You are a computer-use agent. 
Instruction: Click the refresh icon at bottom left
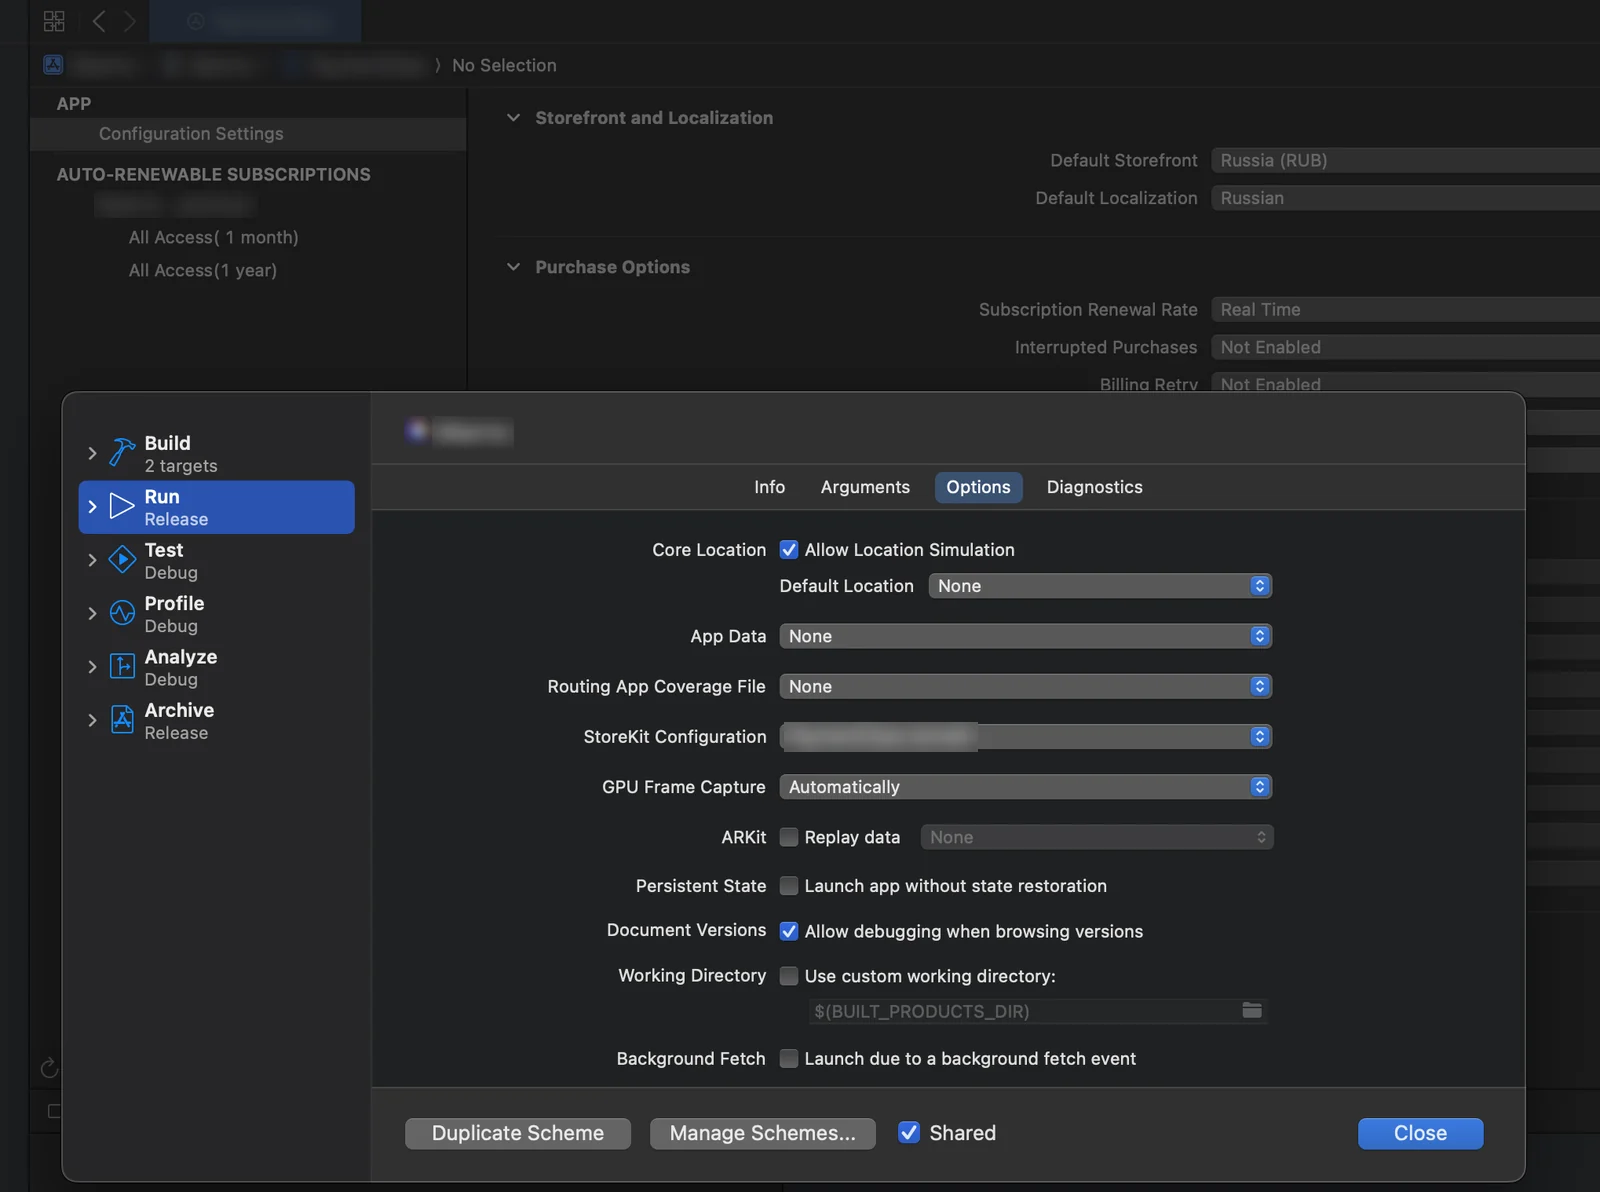click(x=49, y=1068)
